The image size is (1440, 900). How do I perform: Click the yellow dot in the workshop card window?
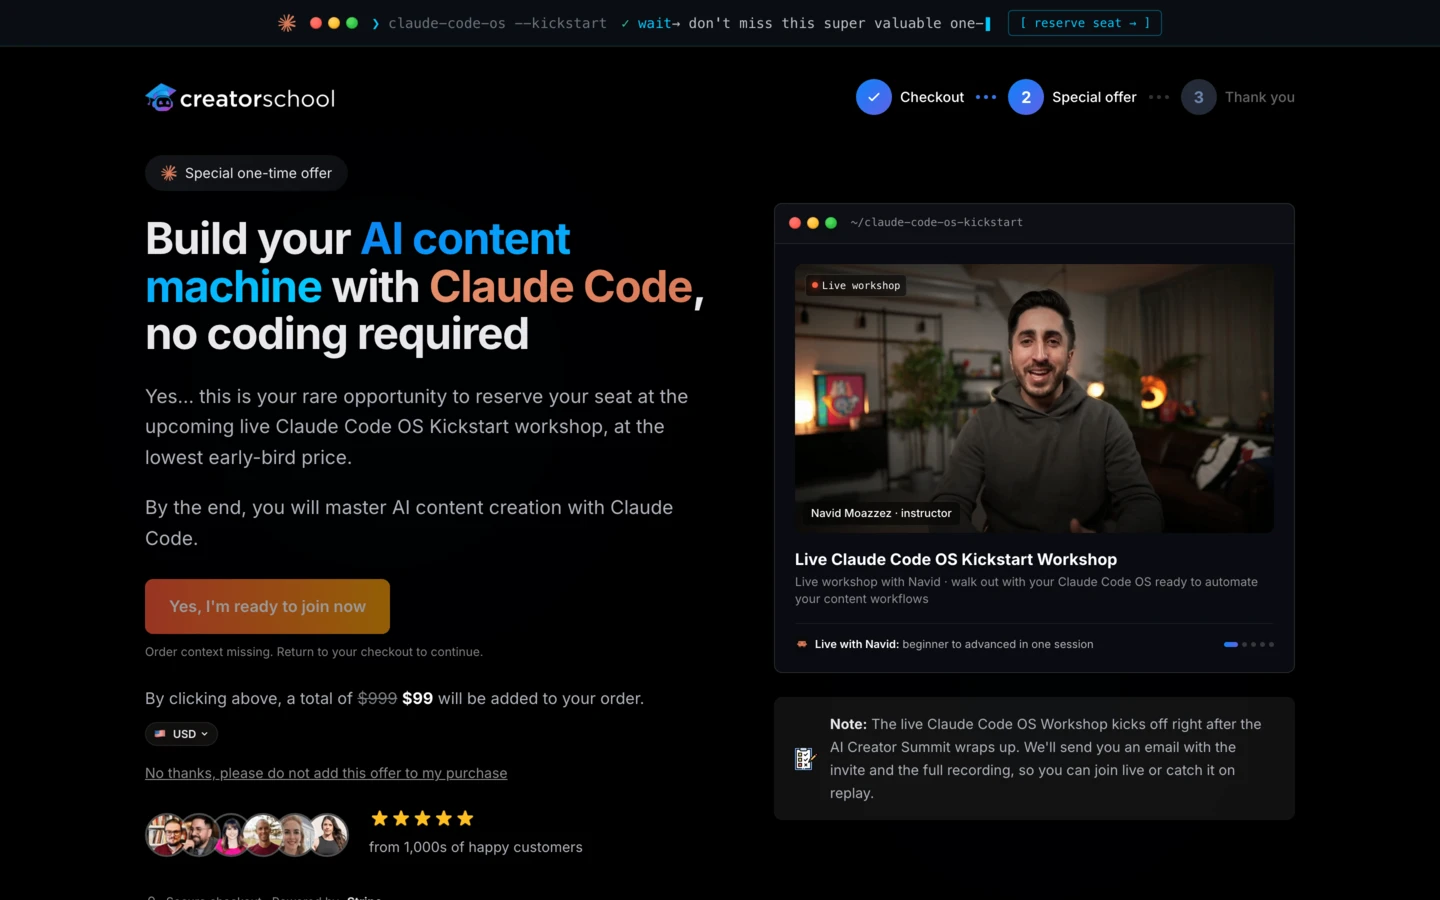[x=813, y=223]
